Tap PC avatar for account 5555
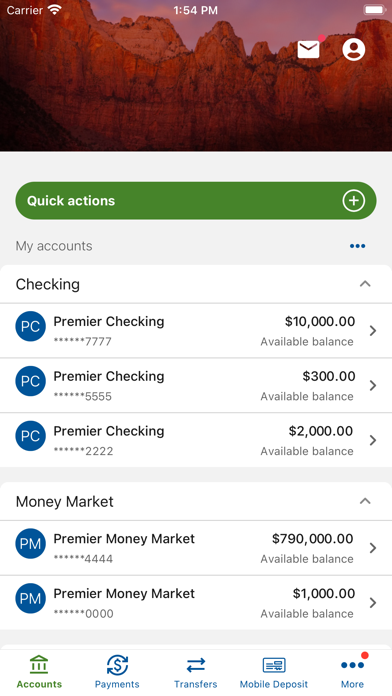Screen dimensions: 392x696 (31, 381)
